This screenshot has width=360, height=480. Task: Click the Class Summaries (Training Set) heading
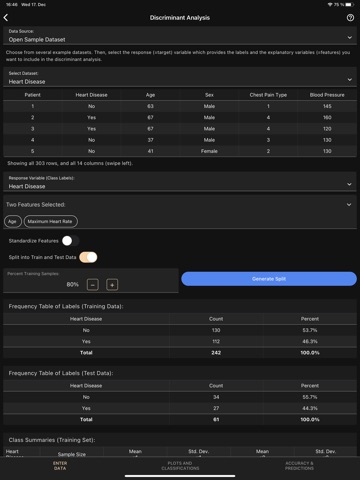(52, 440)
